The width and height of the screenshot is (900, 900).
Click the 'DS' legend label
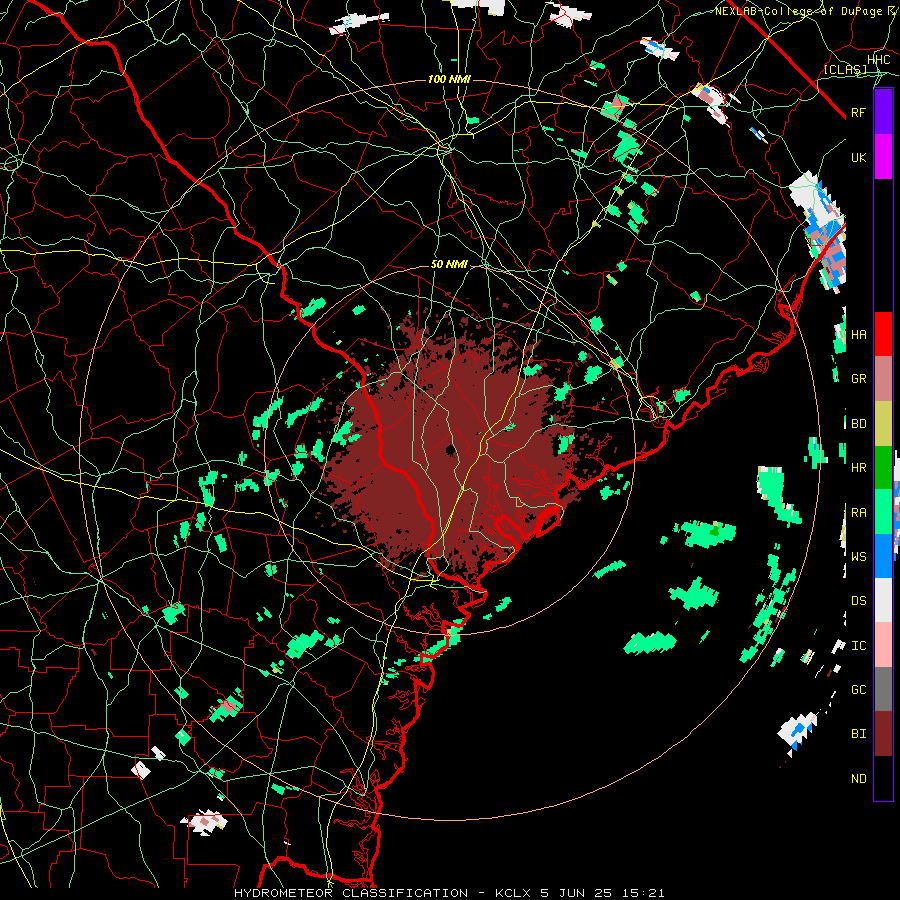(x=859, y=601)
